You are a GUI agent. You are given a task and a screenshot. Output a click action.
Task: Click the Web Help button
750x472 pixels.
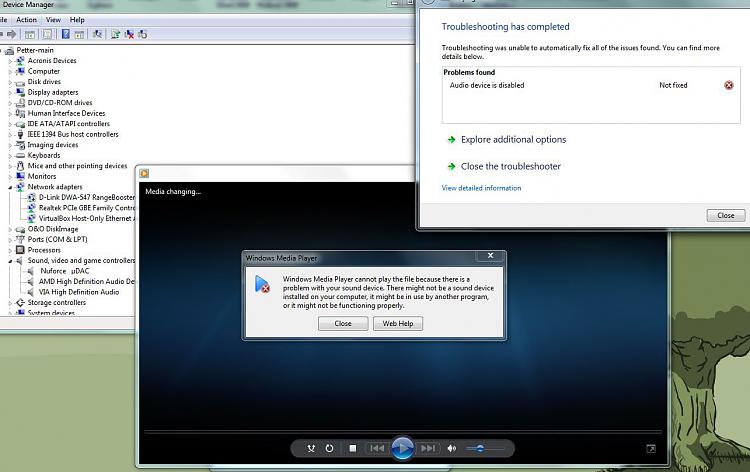point(398,323)
